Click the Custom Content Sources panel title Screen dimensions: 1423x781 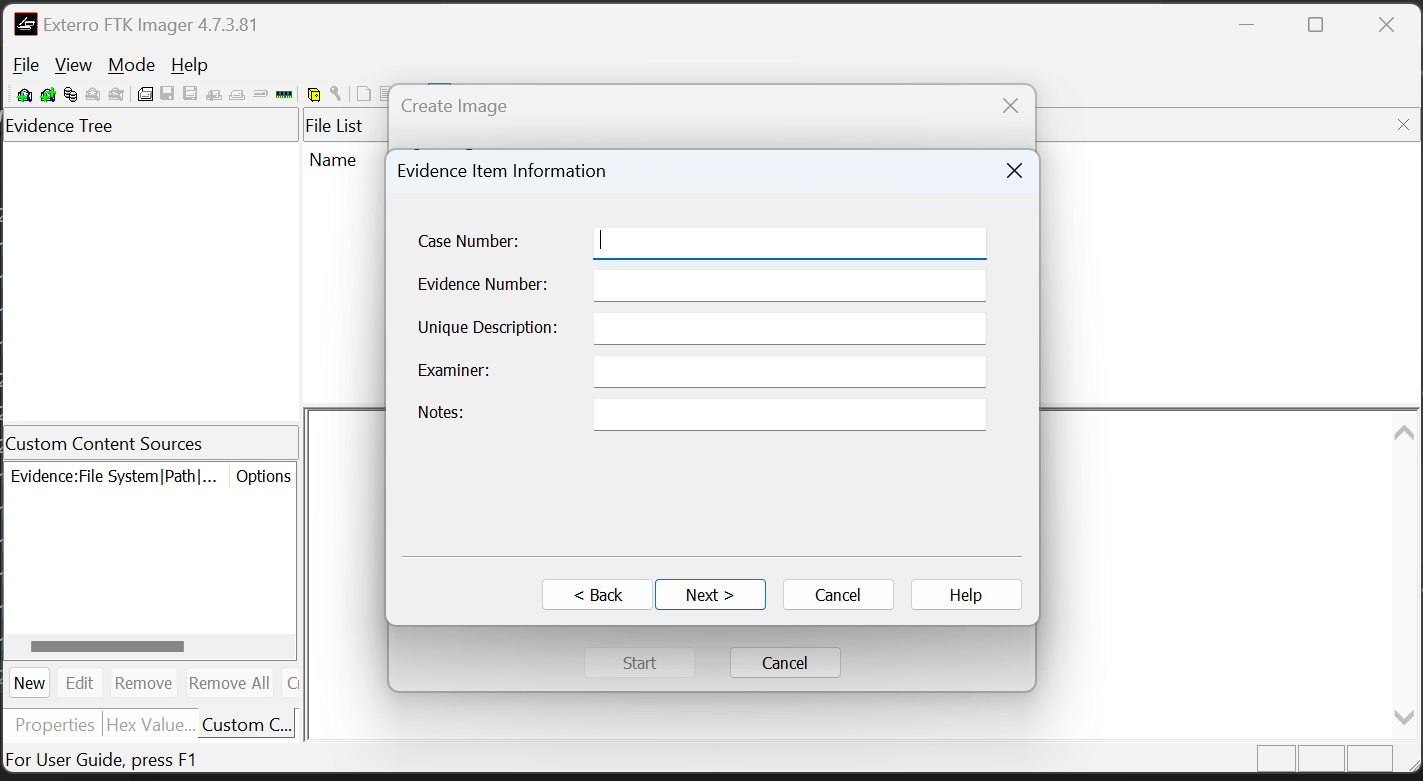(104, 444)
